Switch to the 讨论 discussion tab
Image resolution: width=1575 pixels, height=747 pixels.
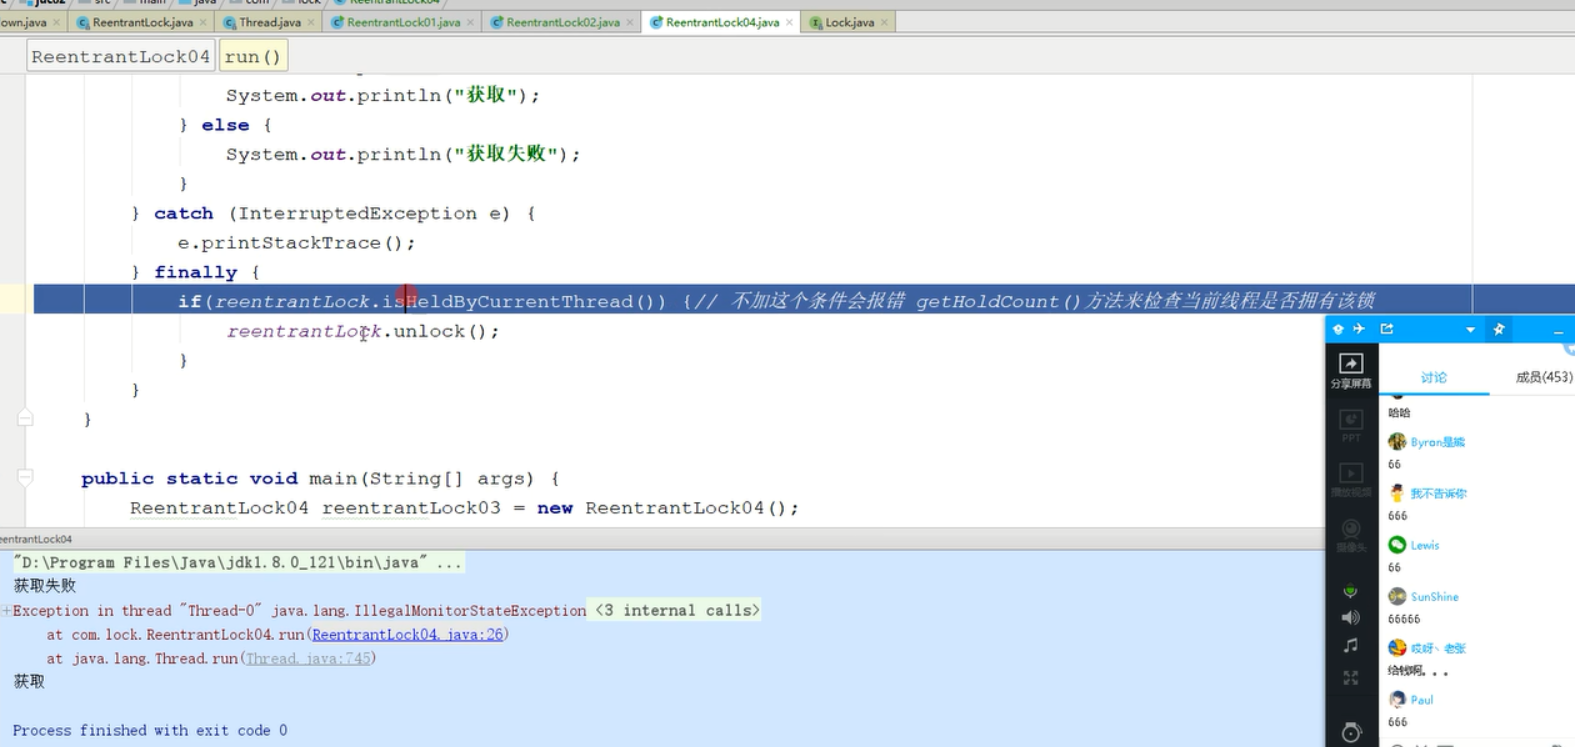coord(1434,377)
